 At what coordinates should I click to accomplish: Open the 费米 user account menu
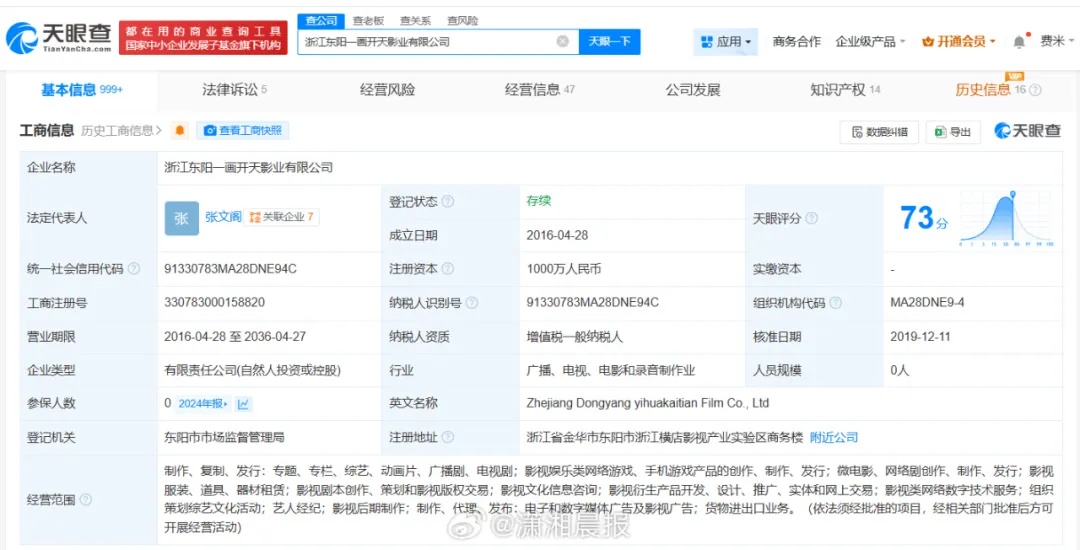click(x=1055, y=42)
